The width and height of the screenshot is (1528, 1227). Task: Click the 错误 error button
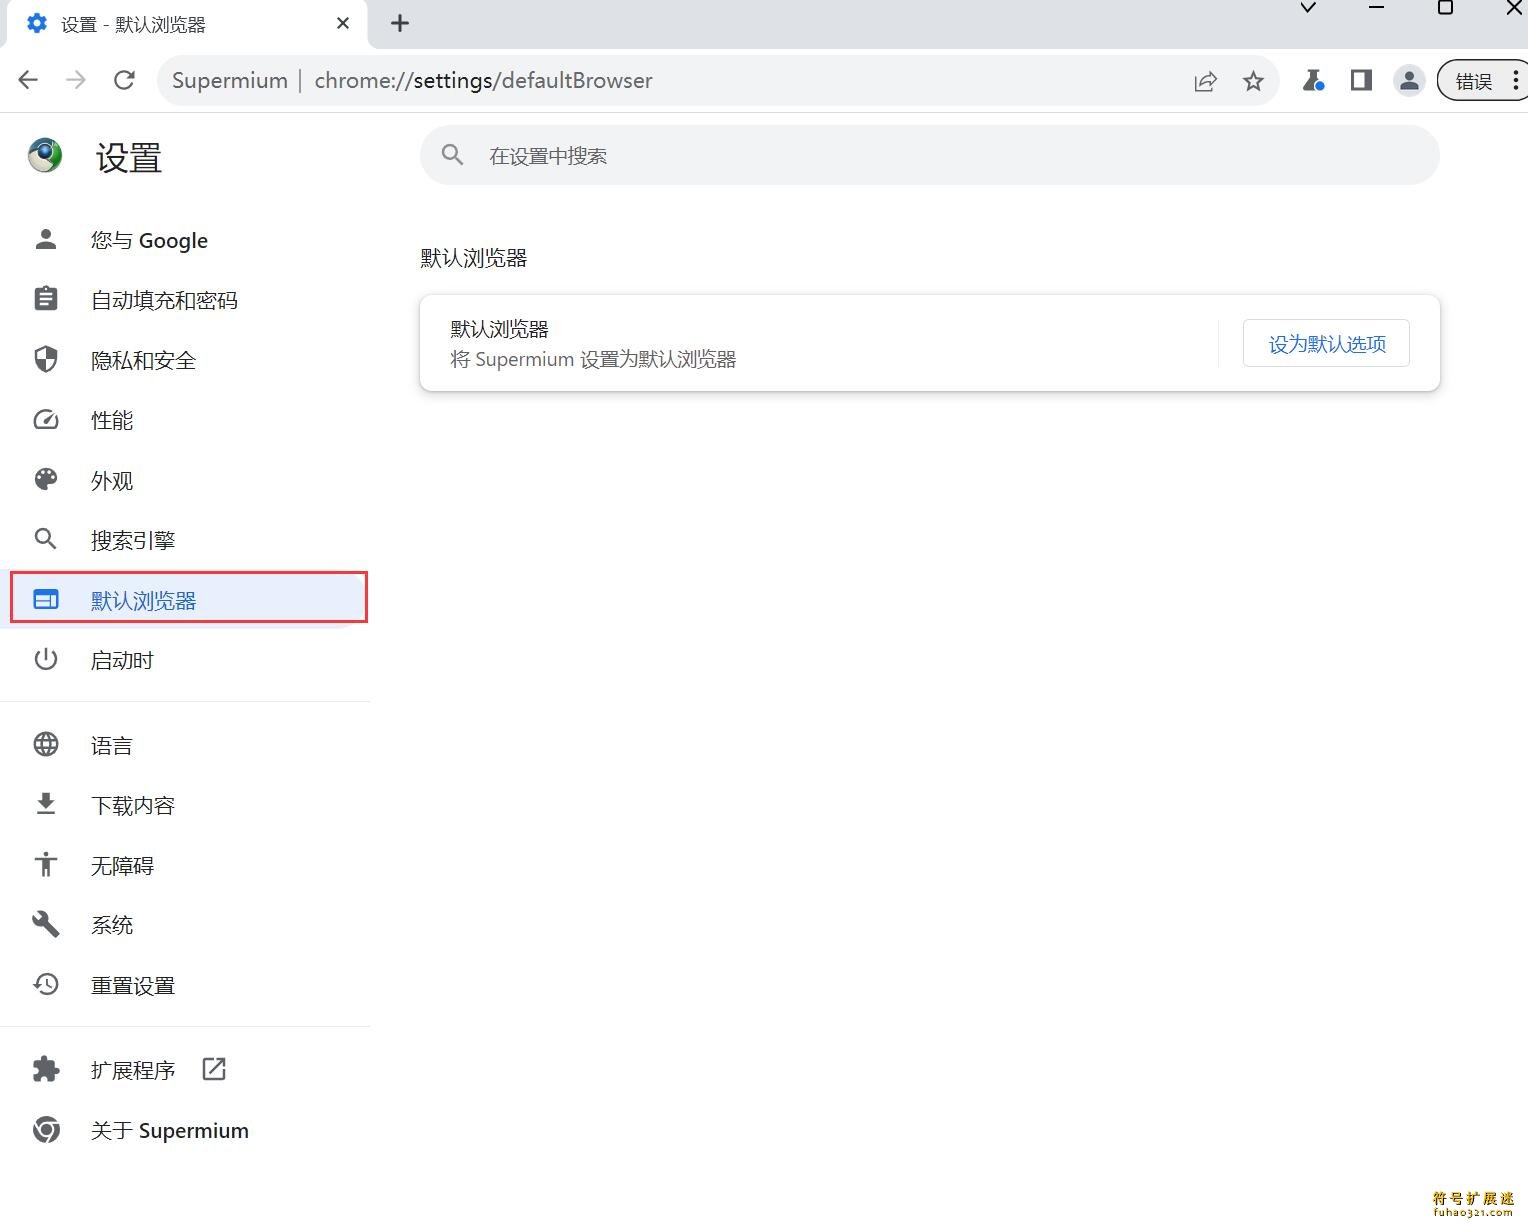coord(1474,81)
